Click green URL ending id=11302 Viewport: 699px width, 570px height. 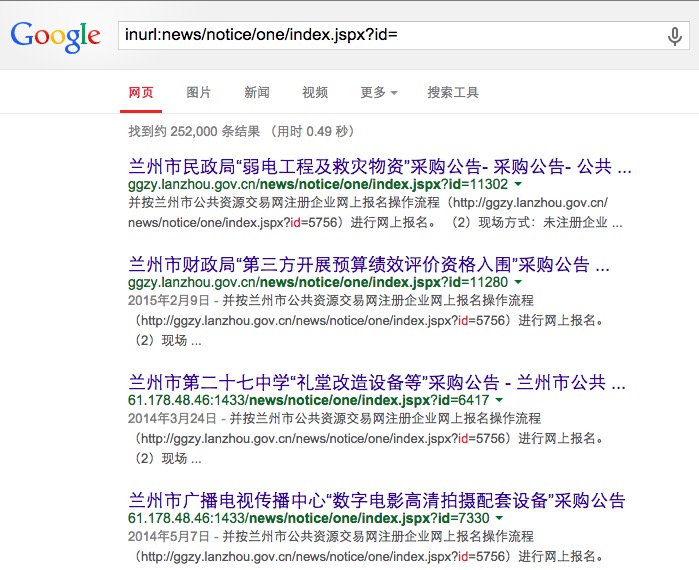(318, 185)
